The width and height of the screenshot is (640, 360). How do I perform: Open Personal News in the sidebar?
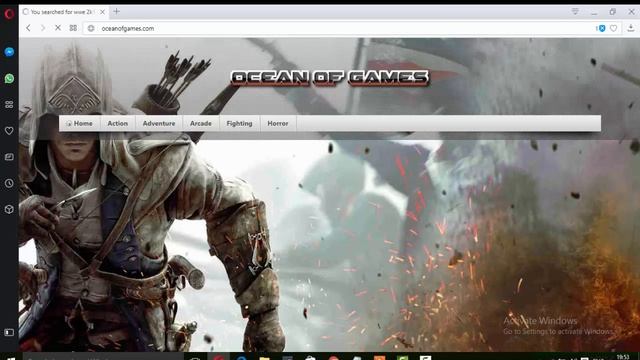pyautogui.click(x=9, y=157)
